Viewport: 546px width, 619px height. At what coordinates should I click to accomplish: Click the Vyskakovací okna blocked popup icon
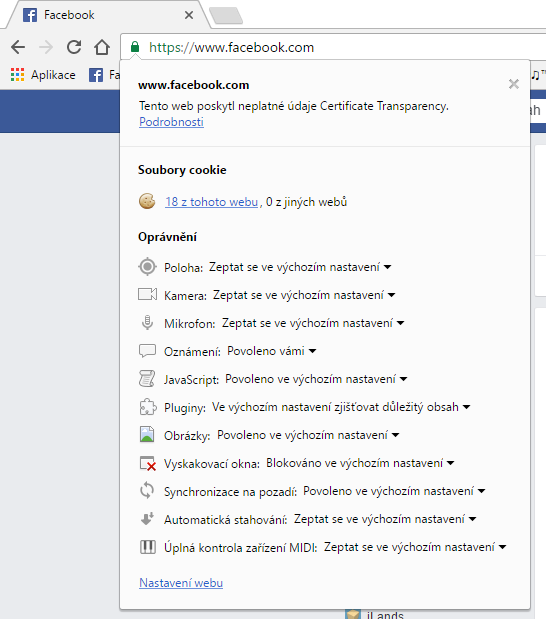(x=148, y=463)
